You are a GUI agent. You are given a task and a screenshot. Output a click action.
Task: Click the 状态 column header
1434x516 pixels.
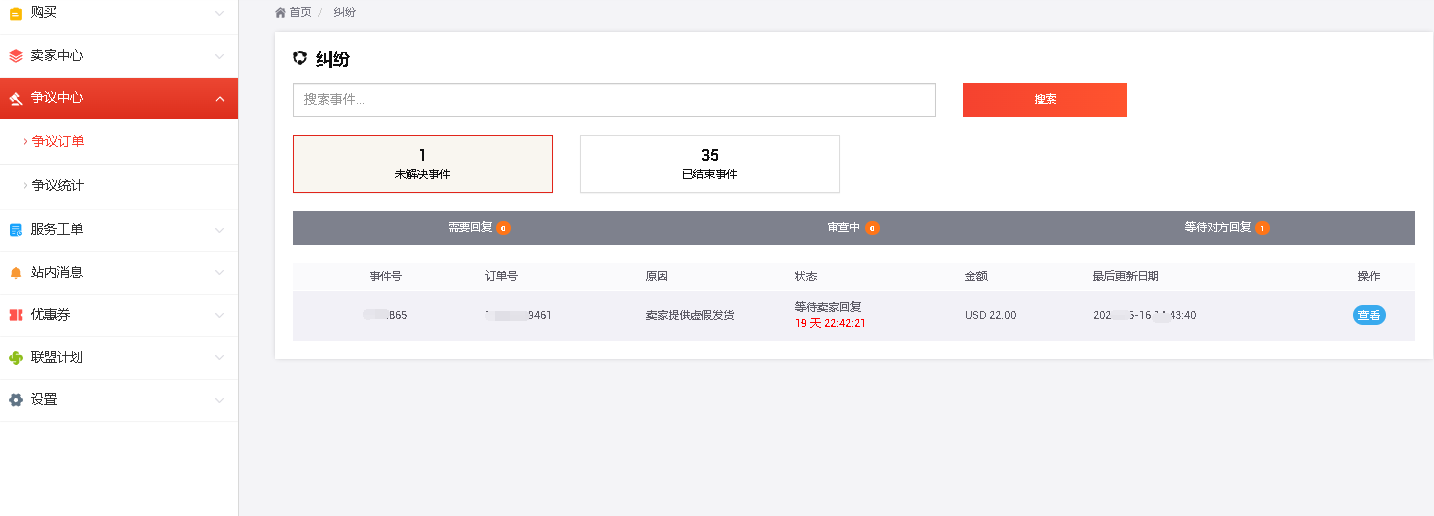coord(806,276)
